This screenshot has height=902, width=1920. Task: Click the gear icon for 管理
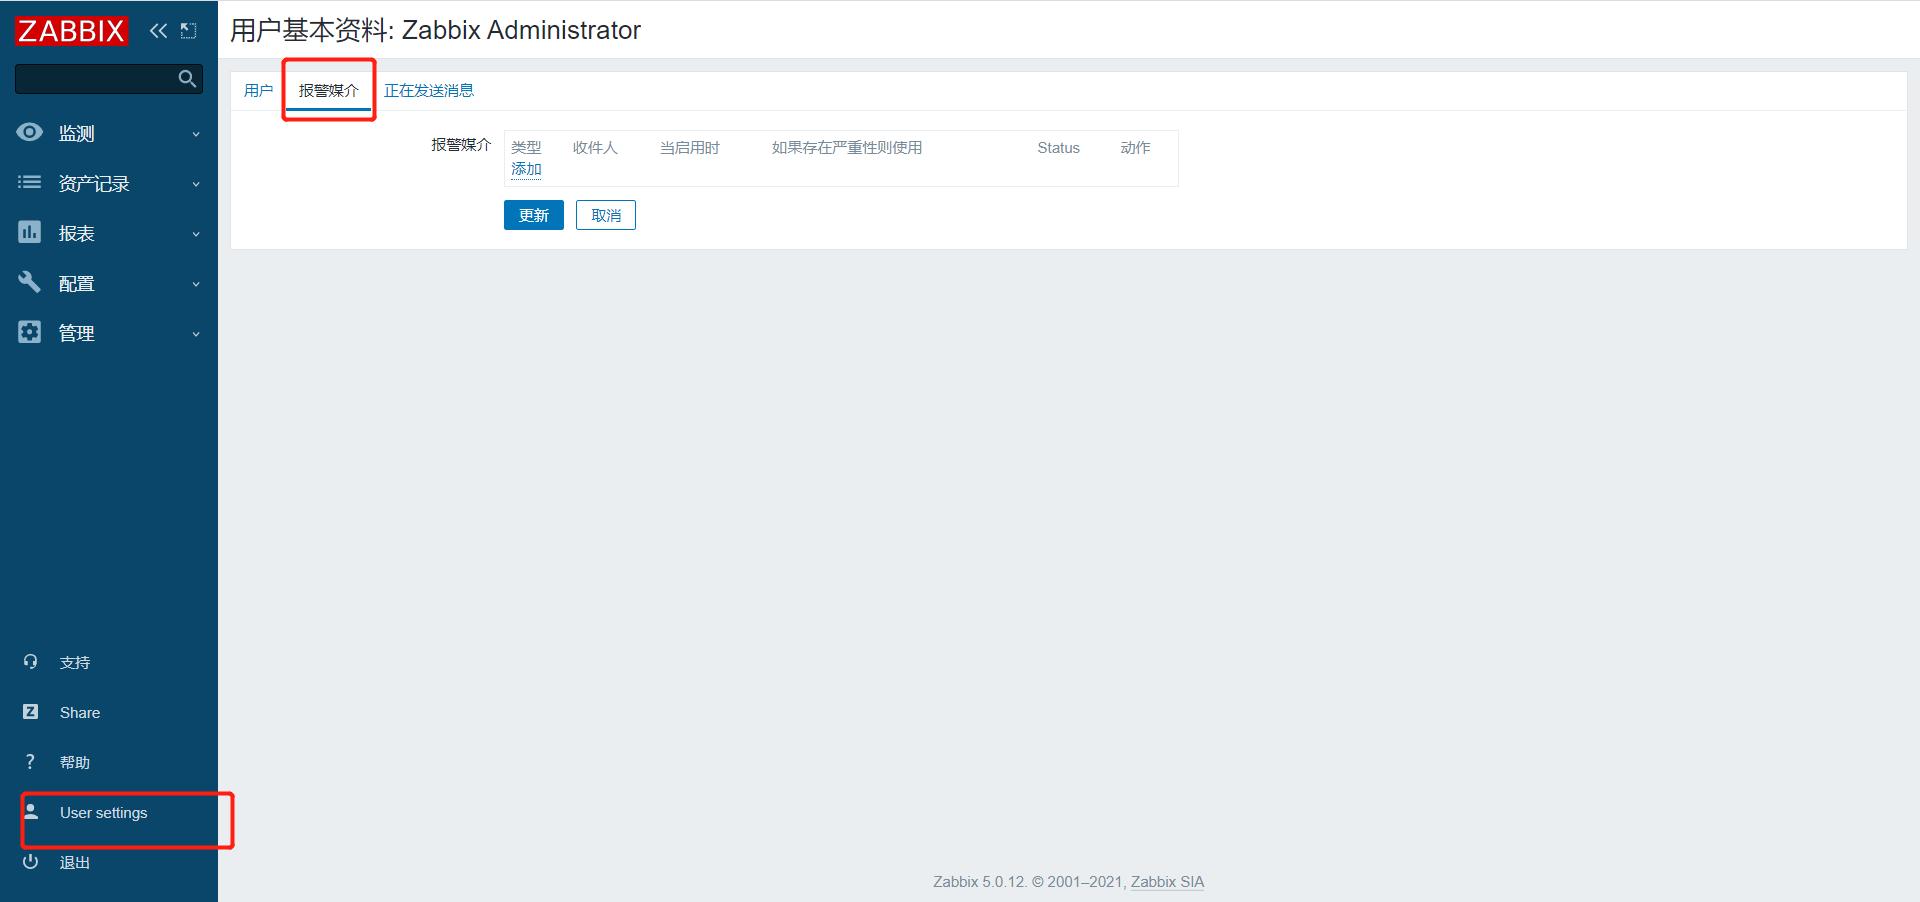tap(30, 332)
